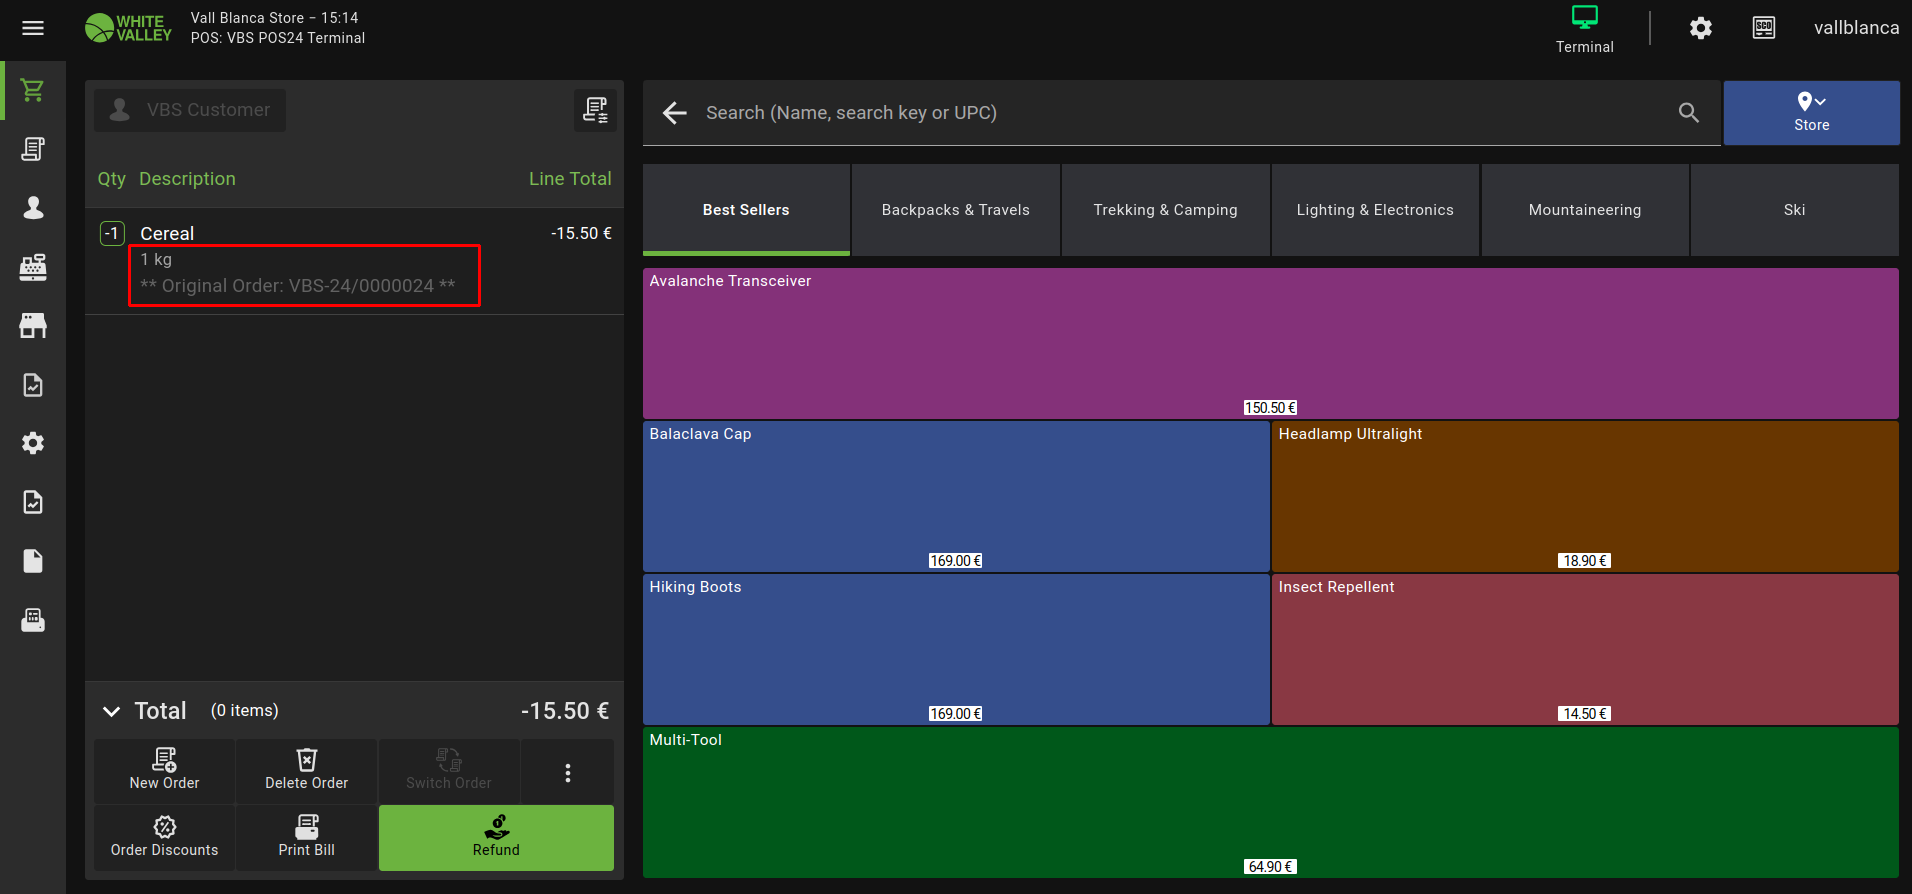This screenshot has height=894, width=1912.
Task: Collapse the Total summary chevron
Action: 111,711
